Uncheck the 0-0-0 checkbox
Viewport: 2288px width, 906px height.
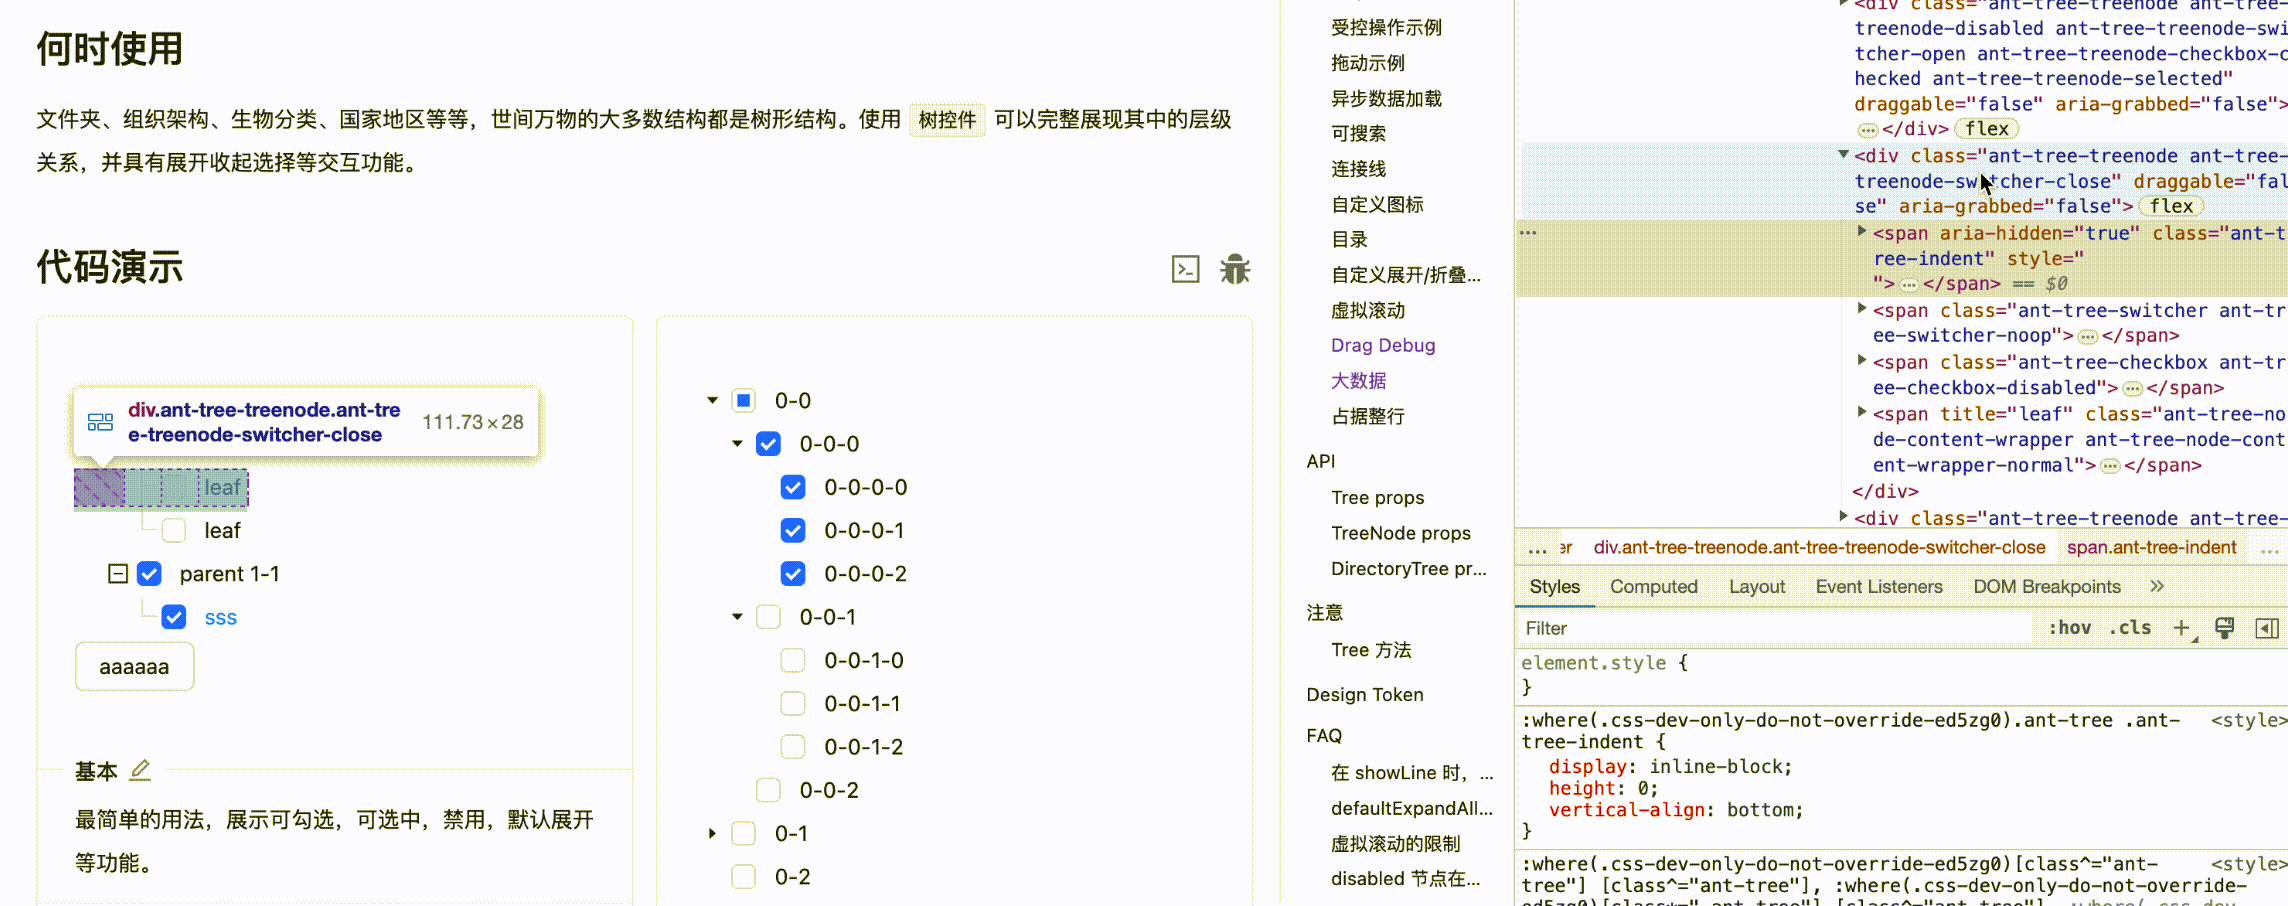pyautogui.click(x=768, y=443)
